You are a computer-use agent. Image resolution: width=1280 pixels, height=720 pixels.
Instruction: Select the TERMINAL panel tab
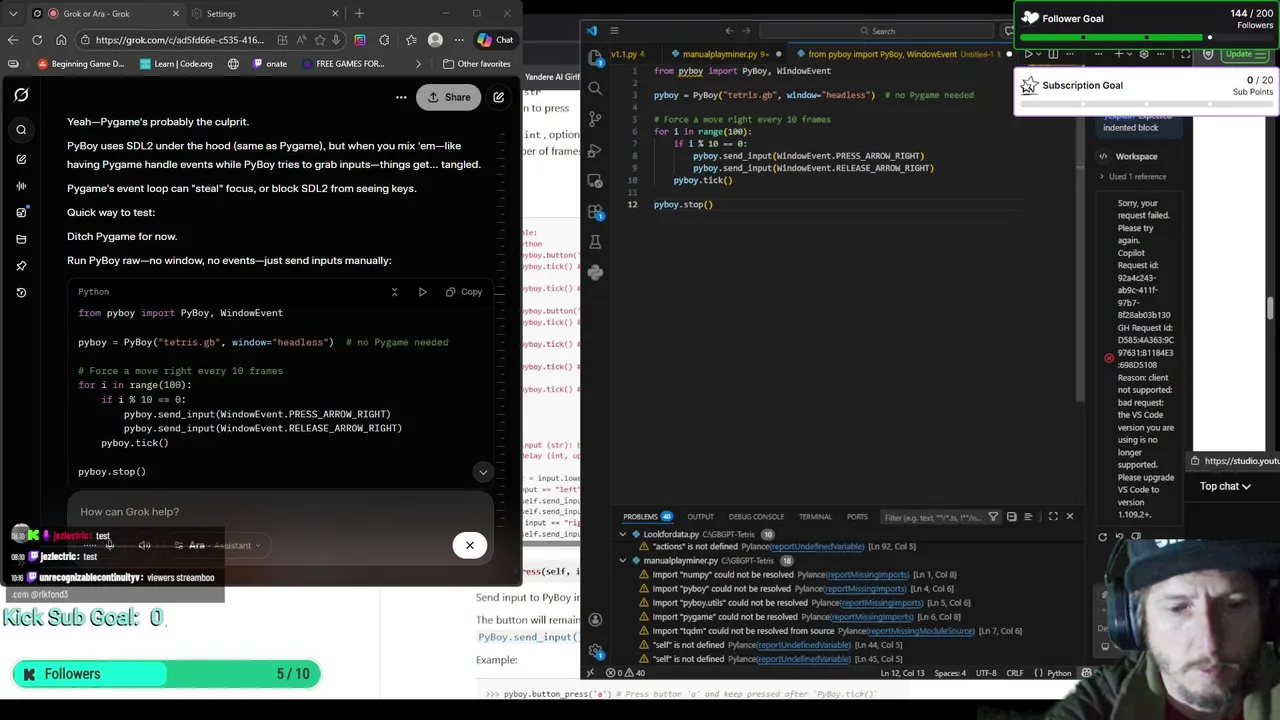815,517
